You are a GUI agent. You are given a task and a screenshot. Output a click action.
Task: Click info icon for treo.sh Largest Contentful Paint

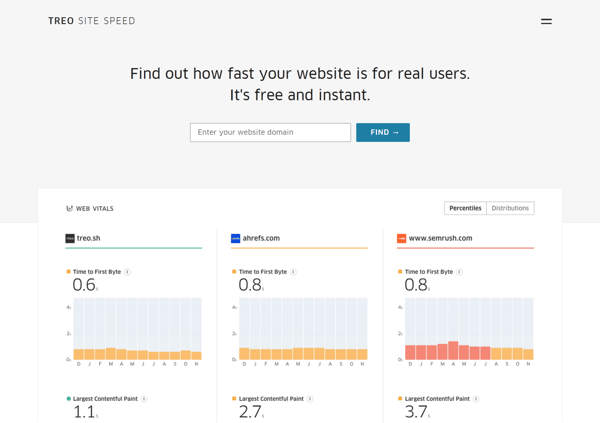click(x=144, y=399)
